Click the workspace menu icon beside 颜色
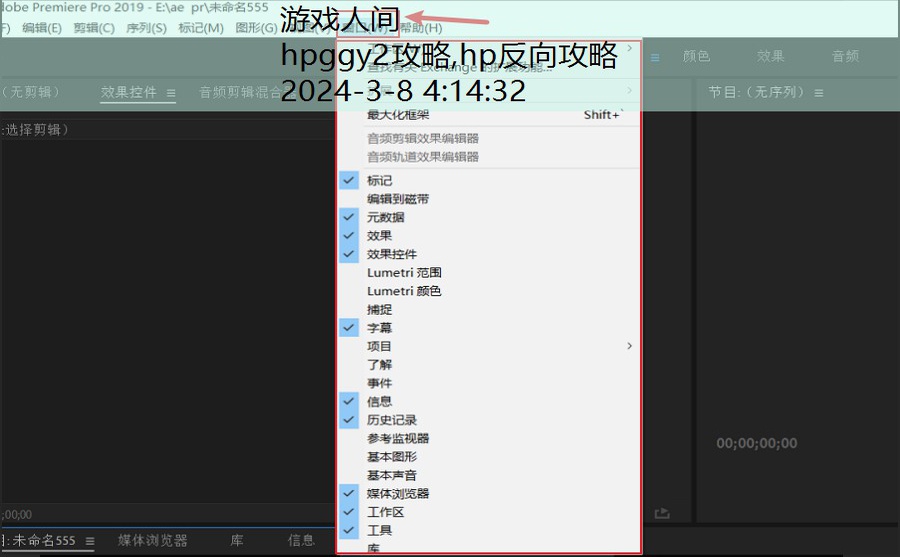900x557 pixels. pos(655,57)
